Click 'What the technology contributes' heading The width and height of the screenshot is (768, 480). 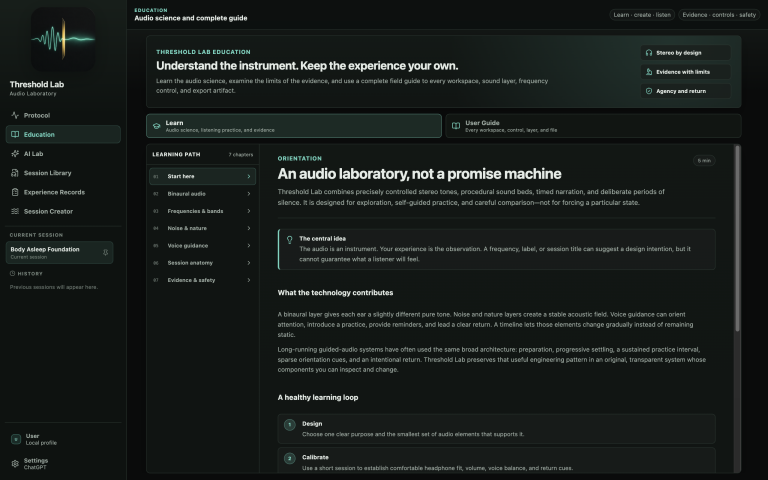[x=336, y=293]
